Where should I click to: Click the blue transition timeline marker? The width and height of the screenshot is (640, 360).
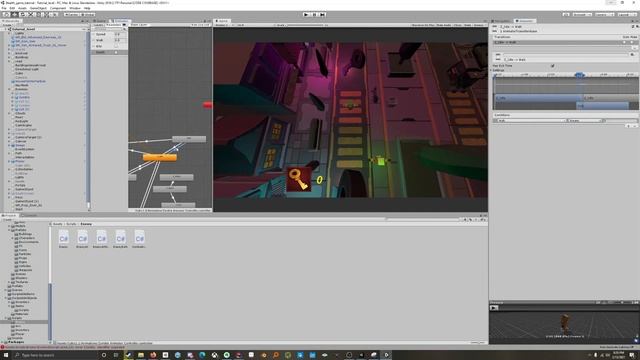click(x=579, y=75)
